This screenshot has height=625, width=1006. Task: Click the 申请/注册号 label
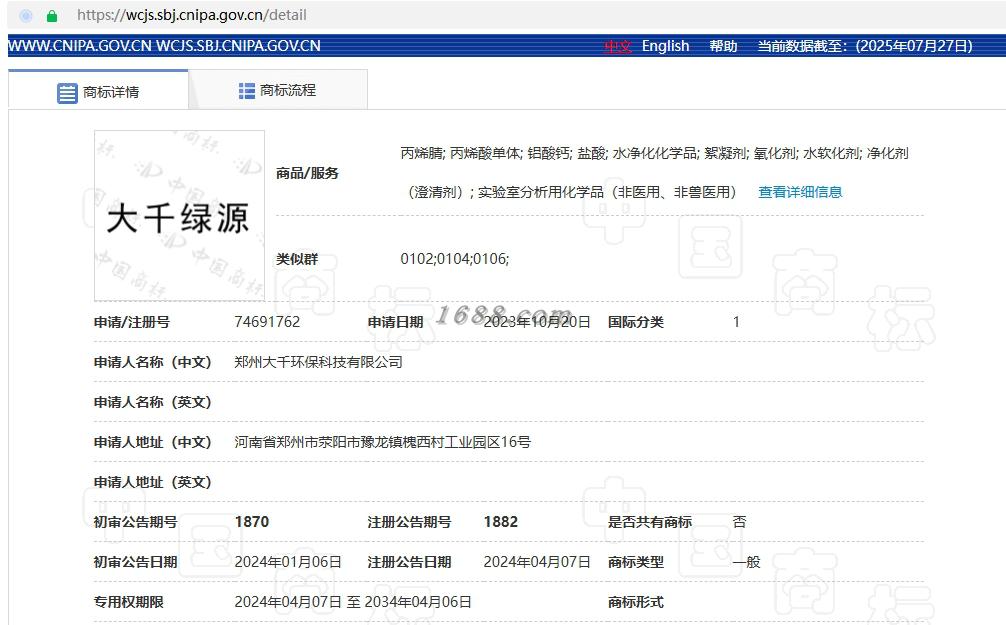click(132, 322)
